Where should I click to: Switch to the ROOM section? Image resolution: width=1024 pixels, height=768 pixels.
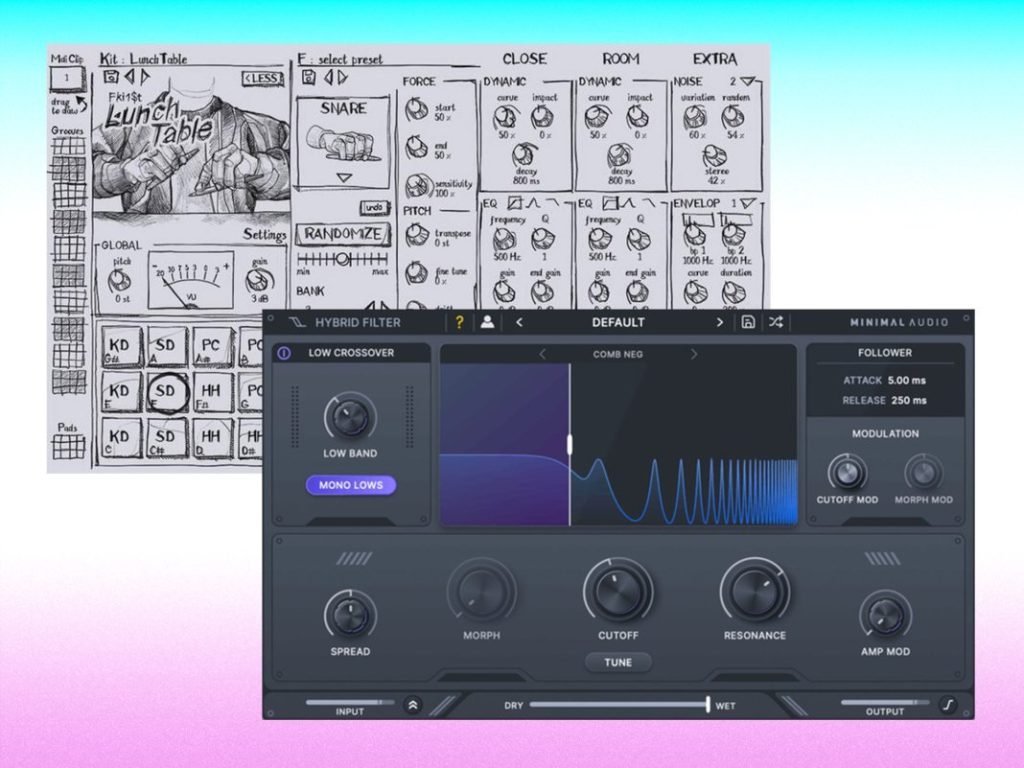click(x=619, y=58)
